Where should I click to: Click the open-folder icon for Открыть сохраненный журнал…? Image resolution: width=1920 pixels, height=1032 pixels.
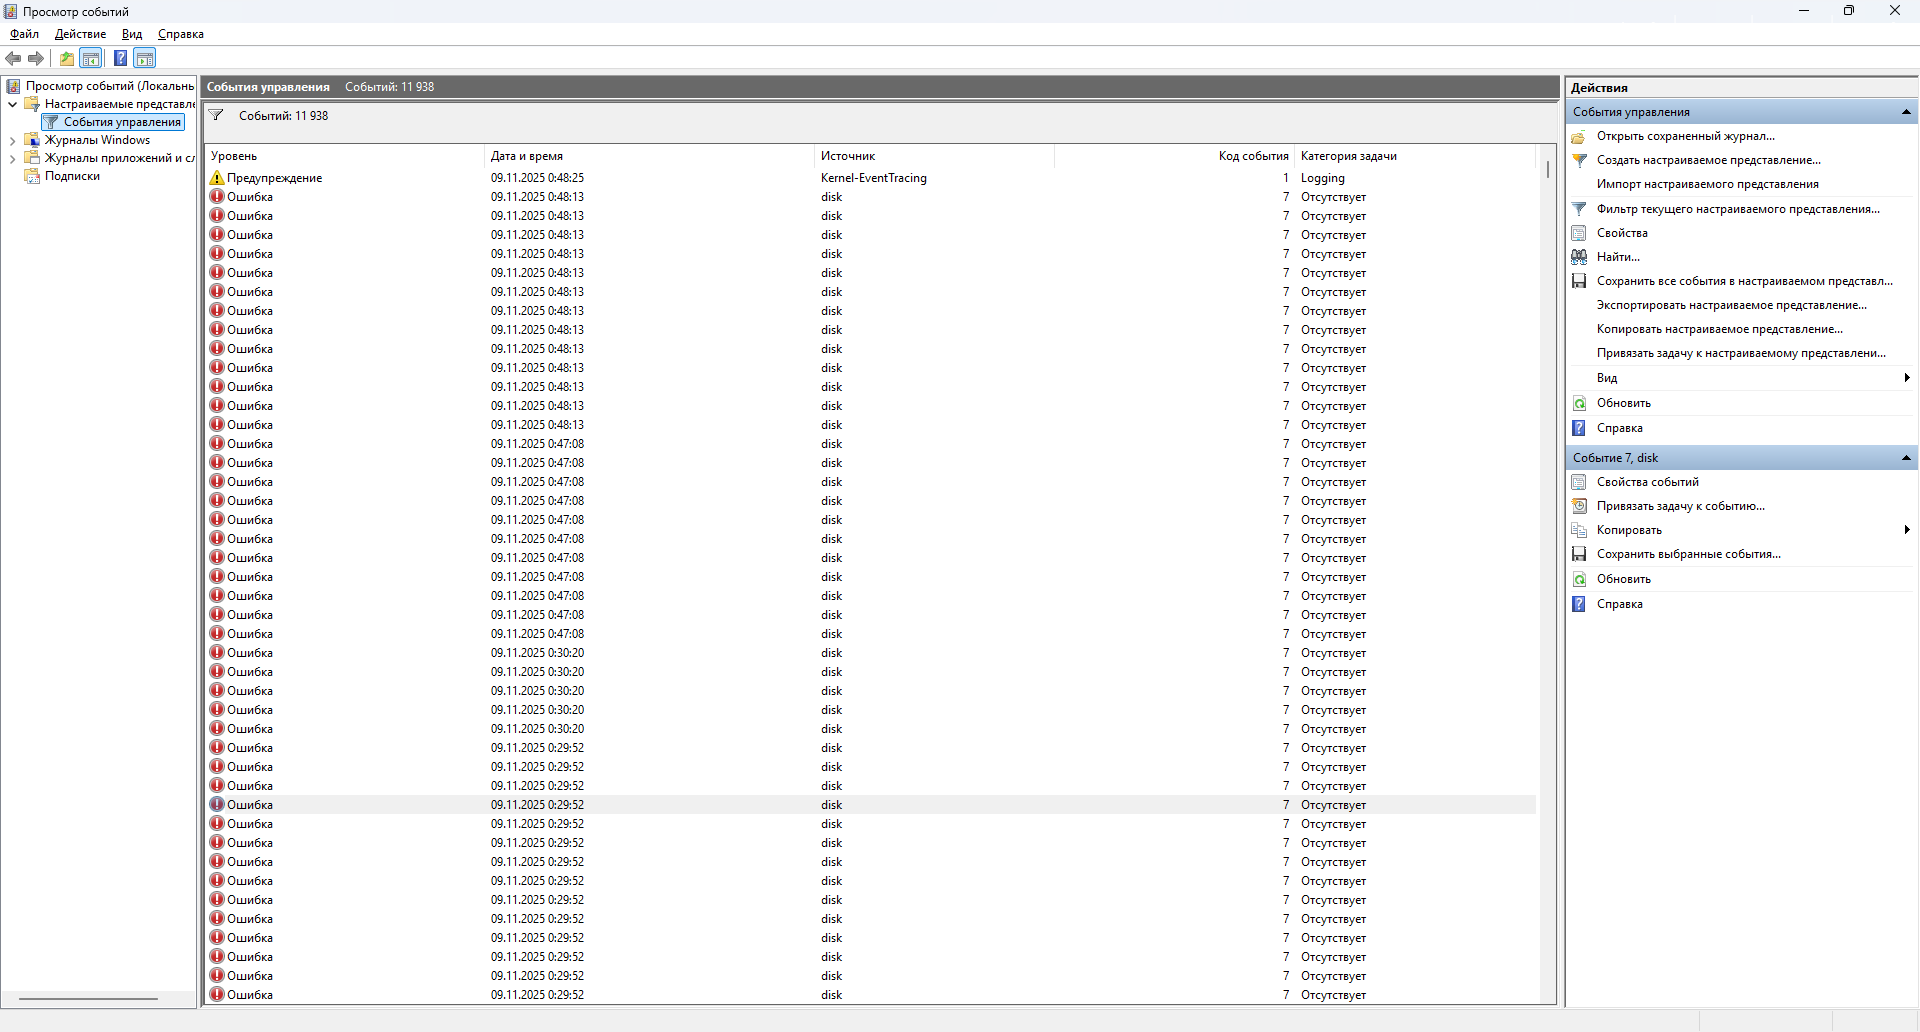[1579, 136]
